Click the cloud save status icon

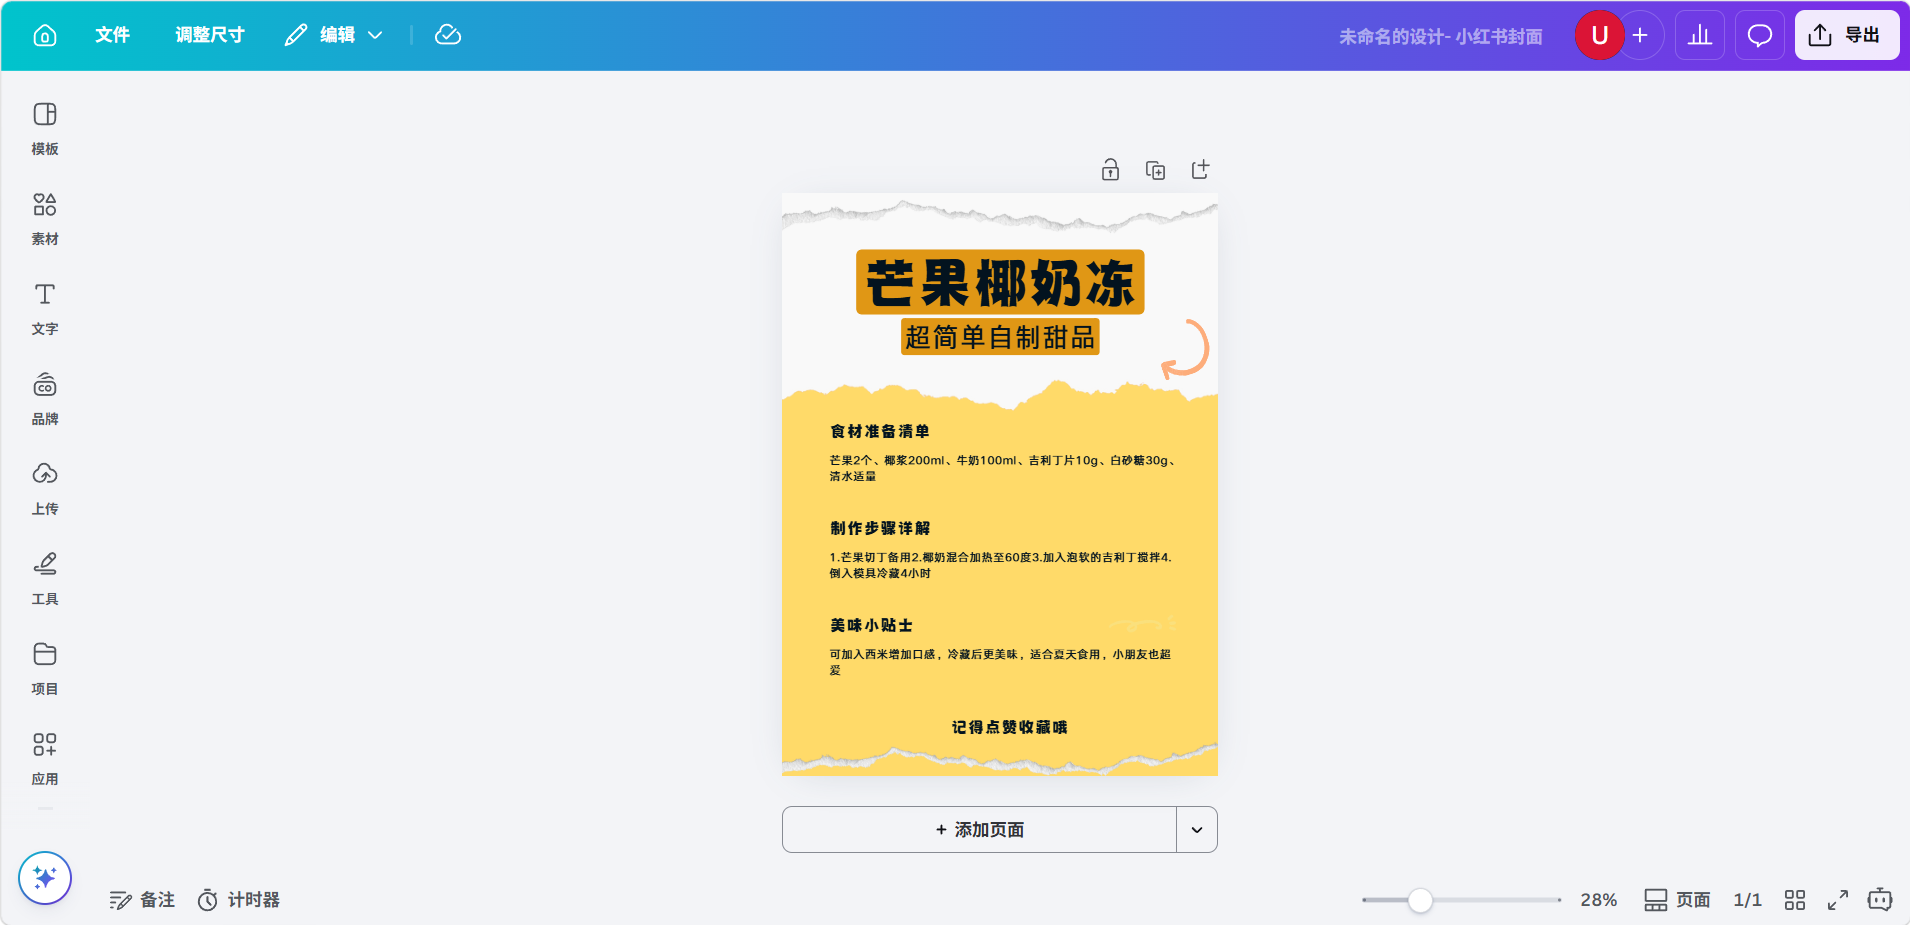tap(448, 36)
